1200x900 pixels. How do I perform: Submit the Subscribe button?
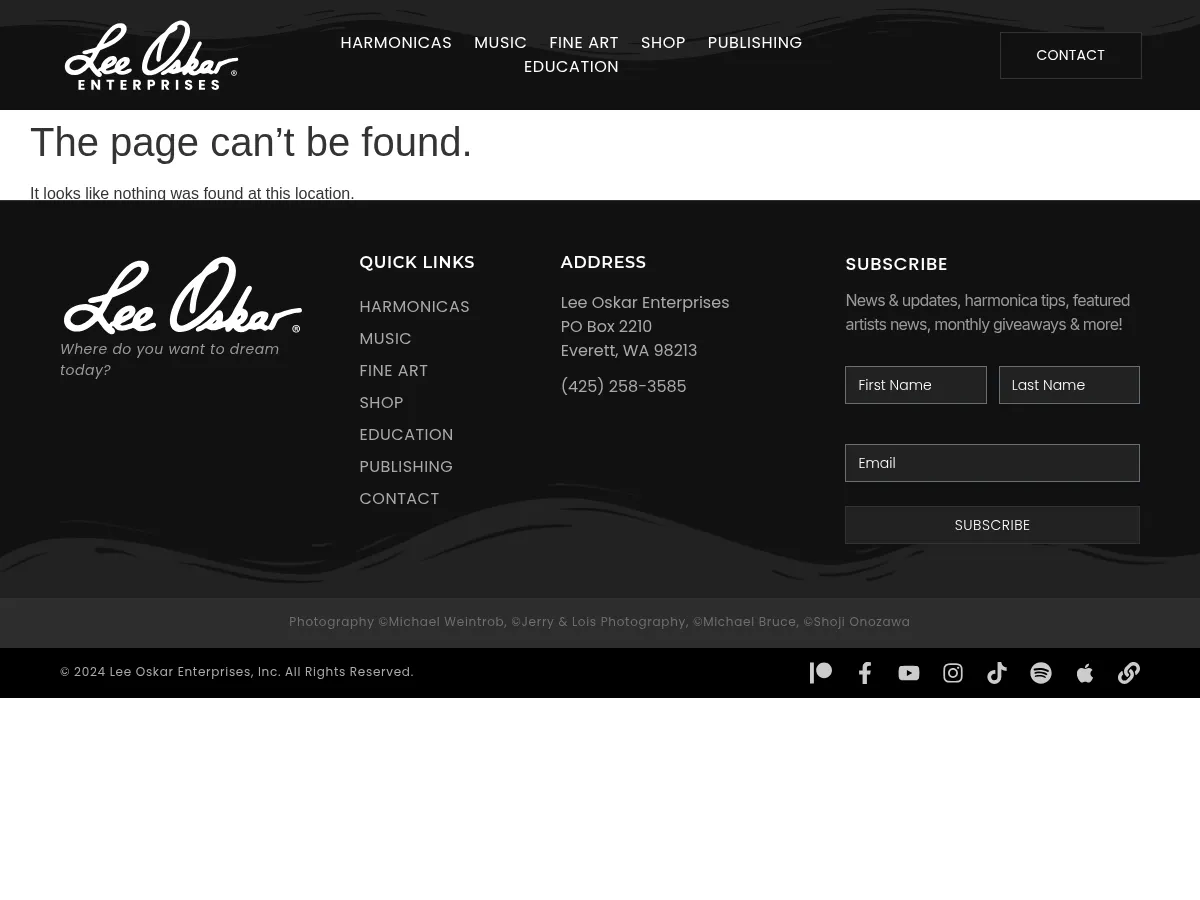pyautogui.click(x=992, y=525)
